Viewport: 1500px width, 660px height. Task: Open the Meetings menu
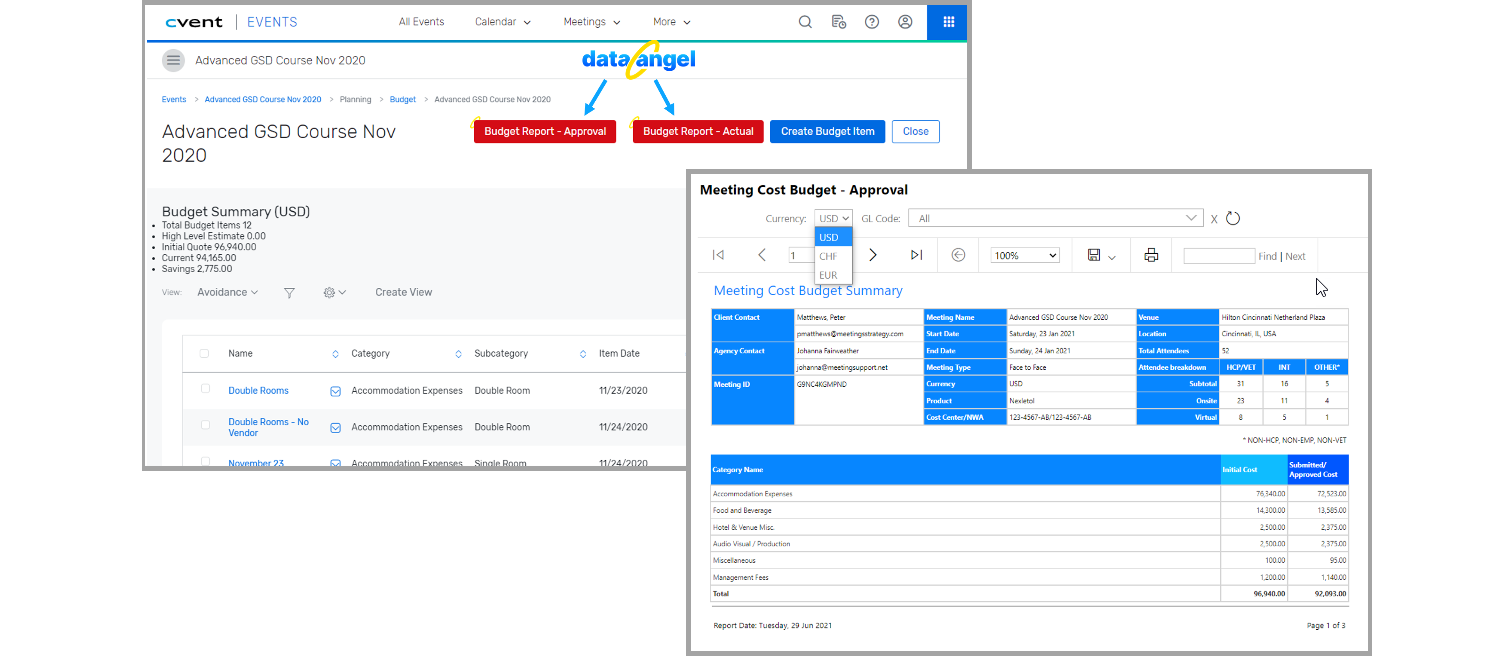click(591, 21)
